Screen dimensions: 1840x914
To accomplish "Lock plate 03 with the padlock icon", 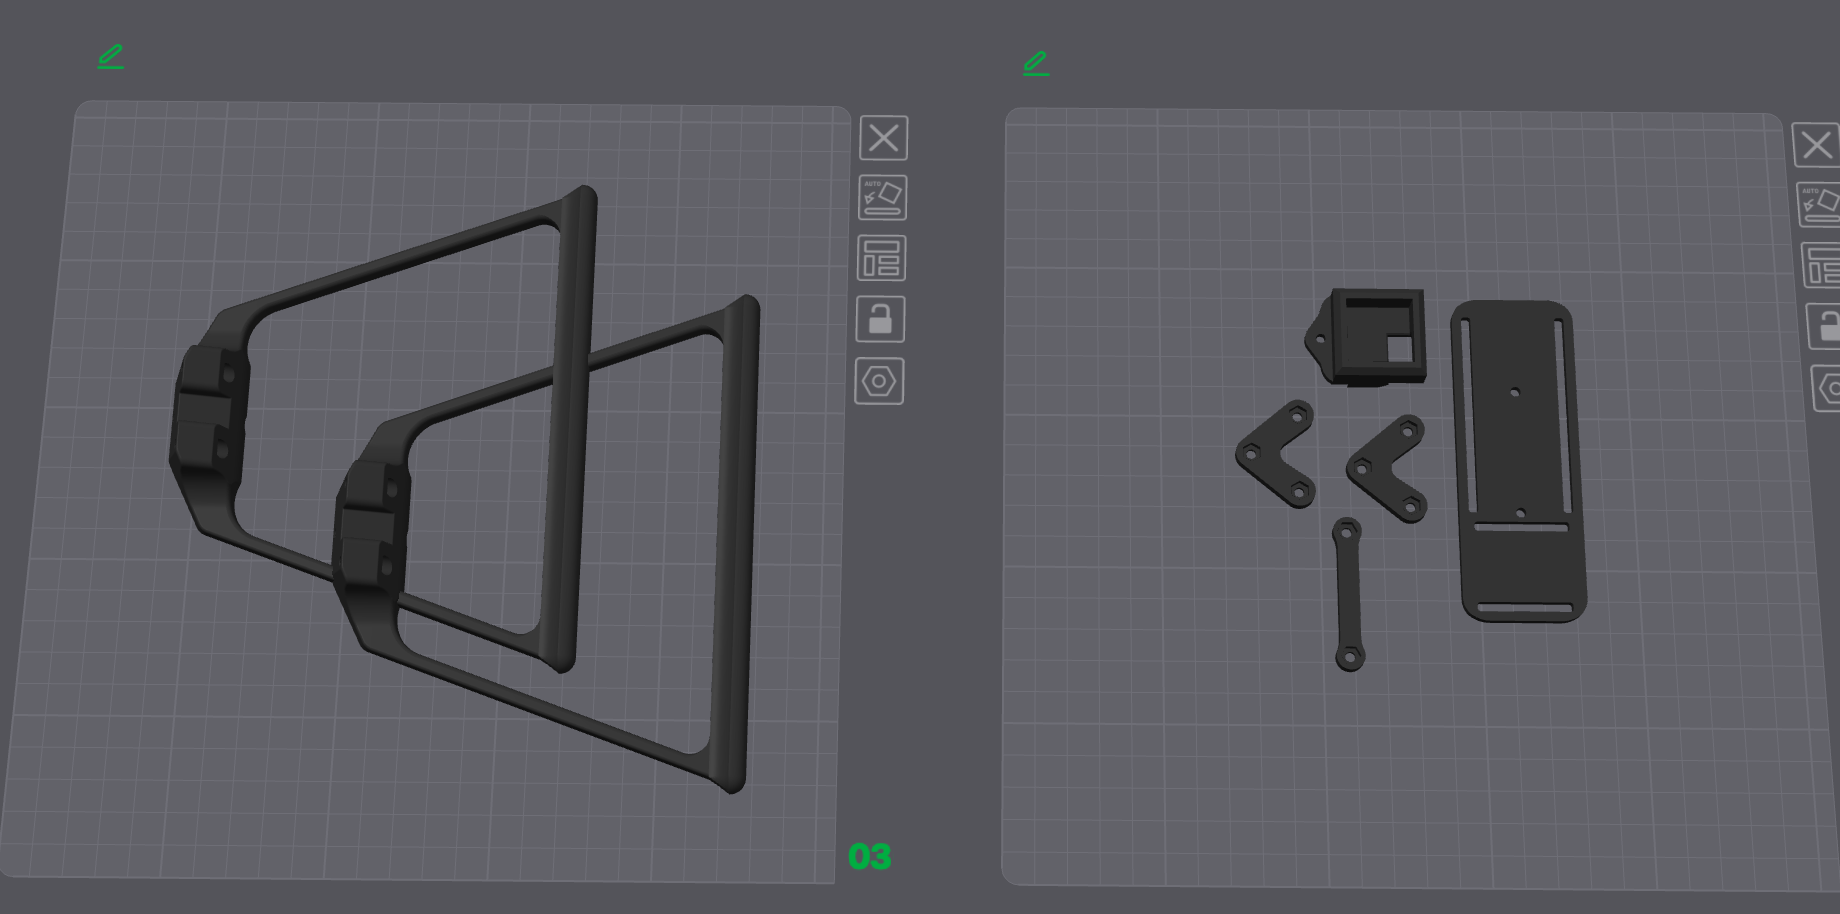I will (x=881, y=318).
